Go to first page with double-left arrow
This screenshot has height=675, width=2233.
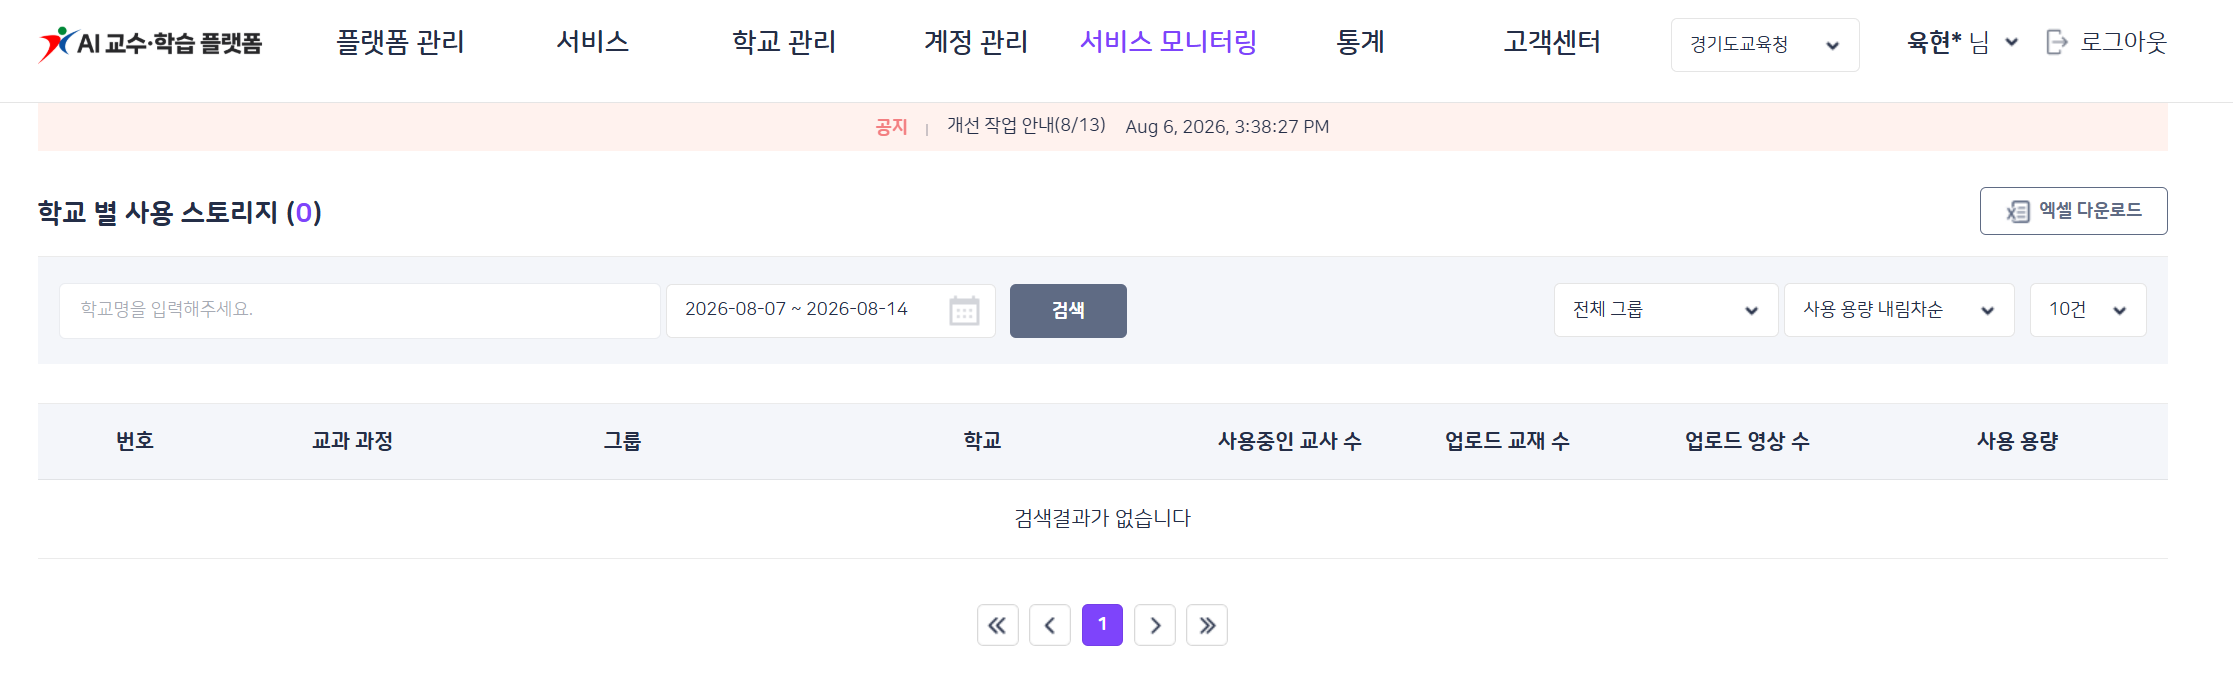point(998,625)
